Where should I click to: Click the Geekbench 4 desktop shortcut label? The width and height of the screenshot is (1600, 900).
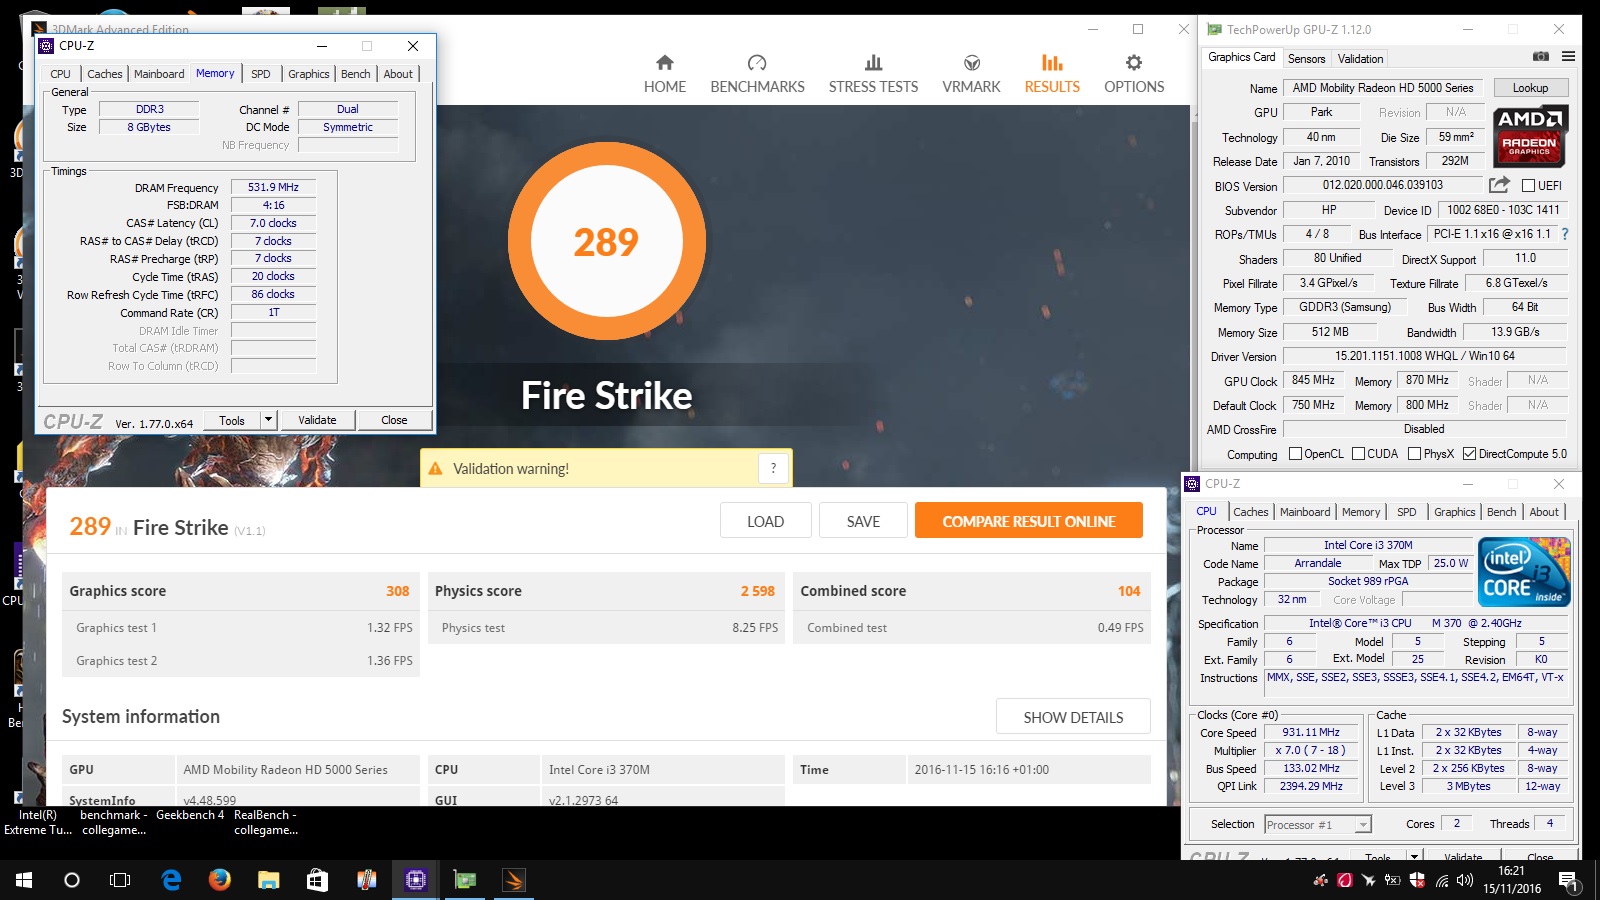[190, 815]
